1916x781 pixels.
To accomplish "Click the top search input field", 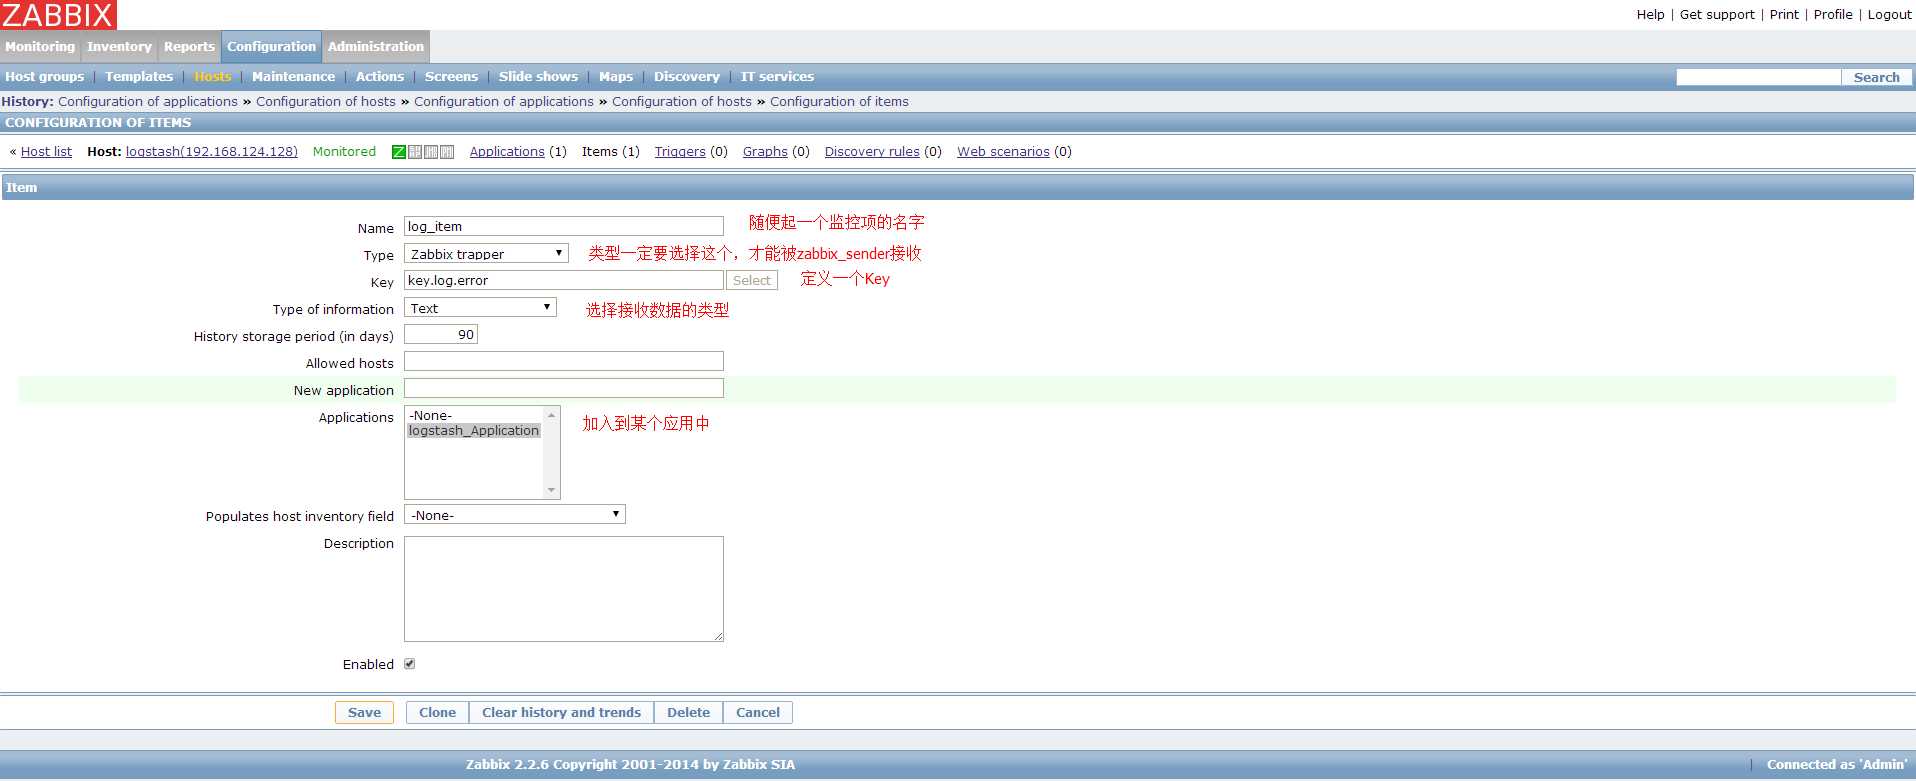I will 1758,77.
